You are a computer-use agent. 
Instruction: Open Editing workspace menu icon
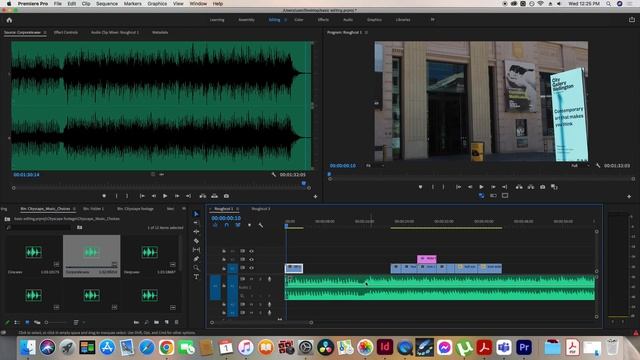pyautogui.click(x=285, y=20)
